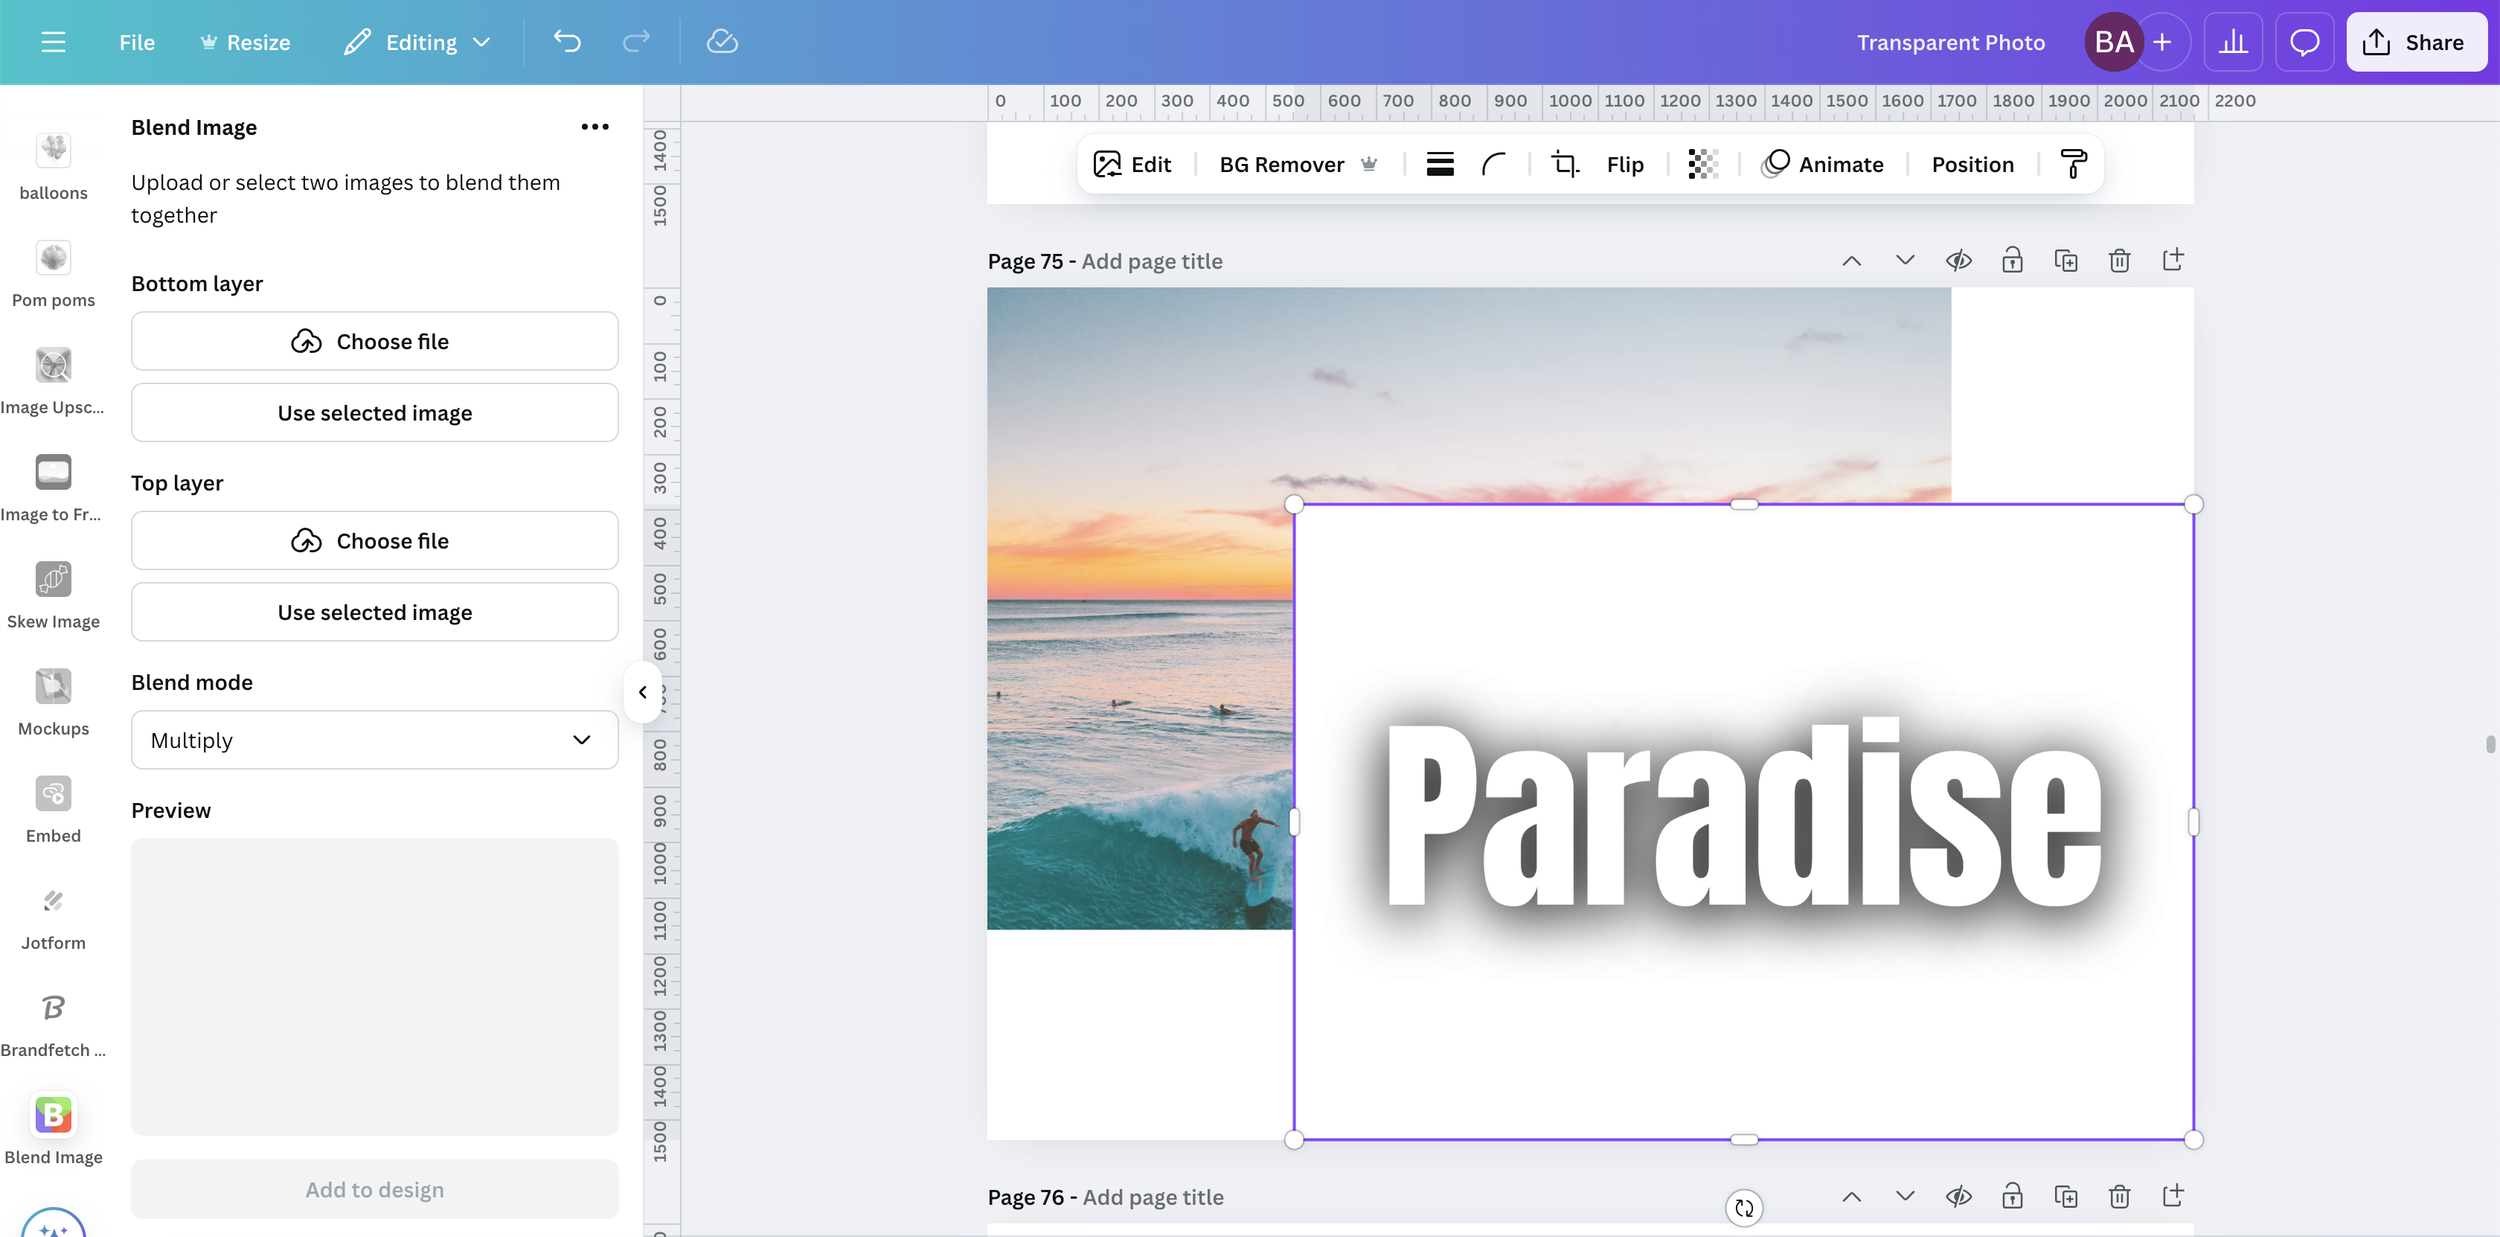Hide Page 75 using eye icon
This screenshot has width=2500, height=1237.
click(1958, 261)
